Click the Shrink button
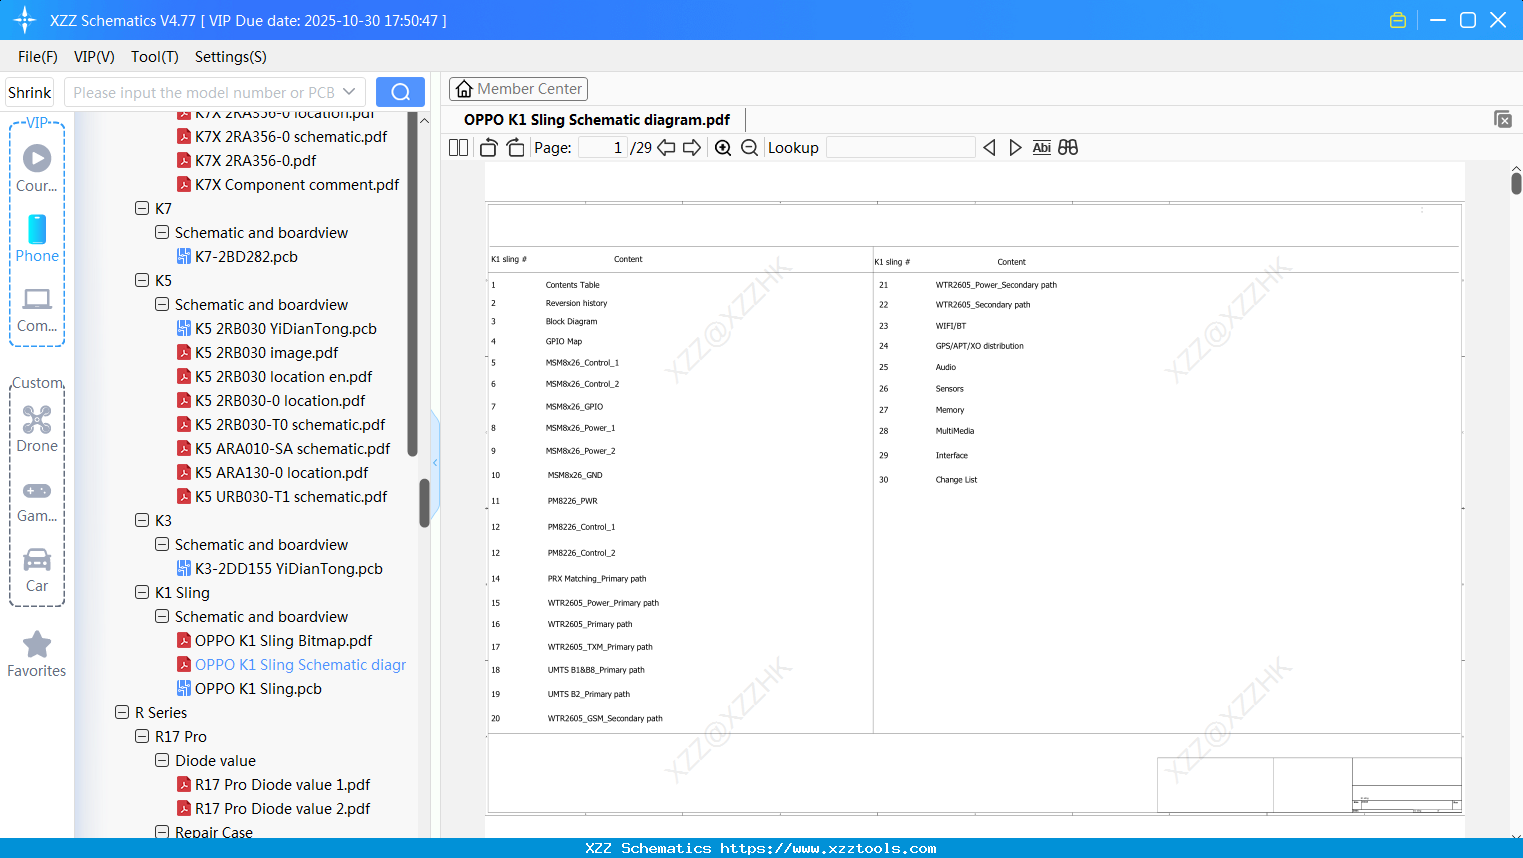 click(x=30, y=92)
